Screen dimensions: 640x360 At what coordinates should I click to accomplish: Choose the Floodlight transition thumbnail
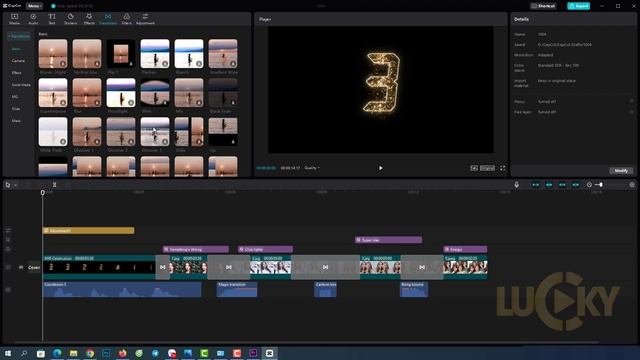tap(121, 93)
